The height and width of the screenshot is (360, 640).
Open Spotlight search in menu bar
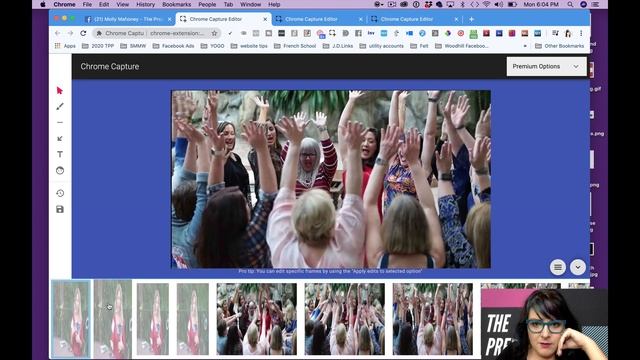pyautogui.click(x=570, y=4)
